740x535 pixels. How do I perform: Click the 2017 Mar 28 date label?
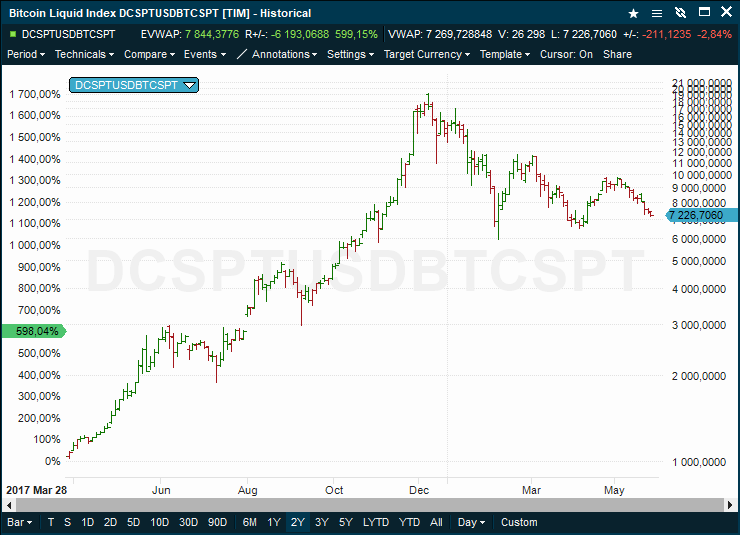(x=36, y=490)
